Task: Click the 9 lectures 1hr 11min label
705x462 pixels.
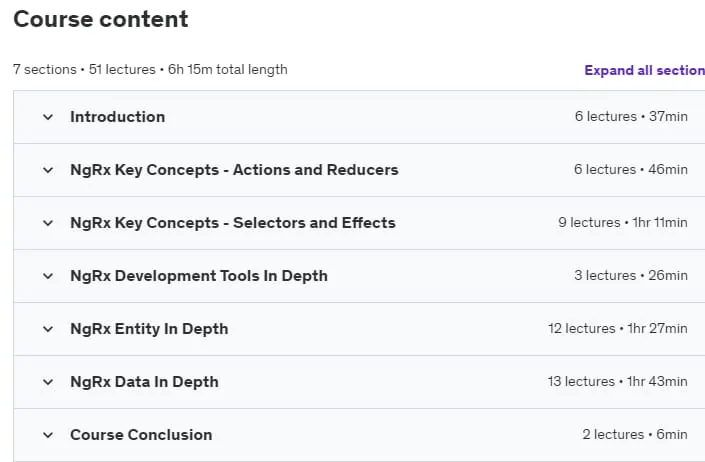Action: tap(623, 222)
